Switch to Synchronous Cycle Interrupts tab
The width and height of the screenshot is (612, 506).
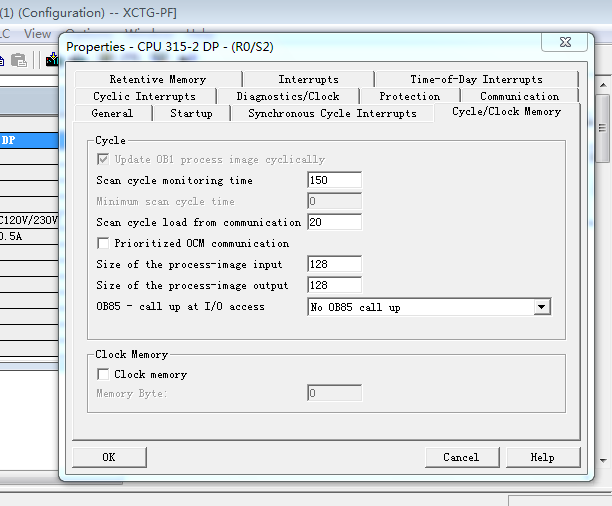click(x=333, y=113)
